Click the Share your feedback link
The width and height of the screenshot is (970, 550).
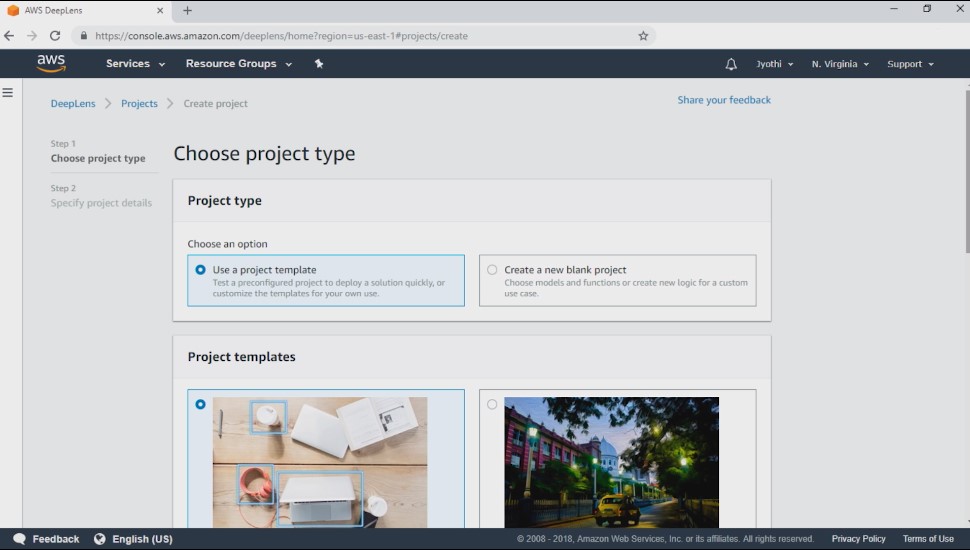tap(724, 100)
